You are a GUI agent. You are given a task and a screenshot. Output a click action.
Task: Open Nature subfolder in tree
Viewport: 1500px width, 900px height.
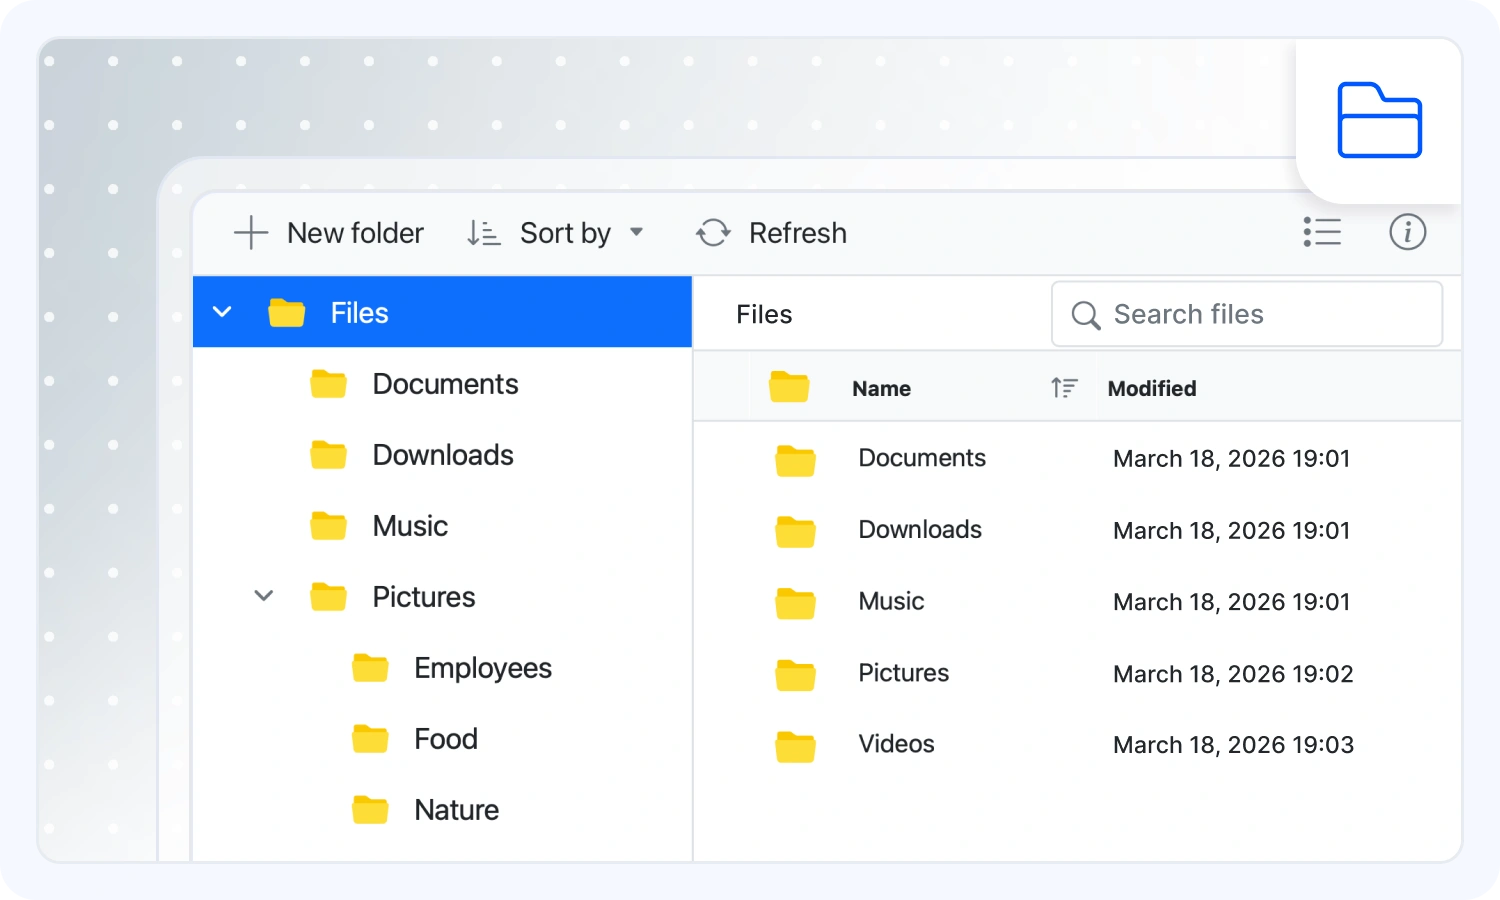(x=442, y=810)
